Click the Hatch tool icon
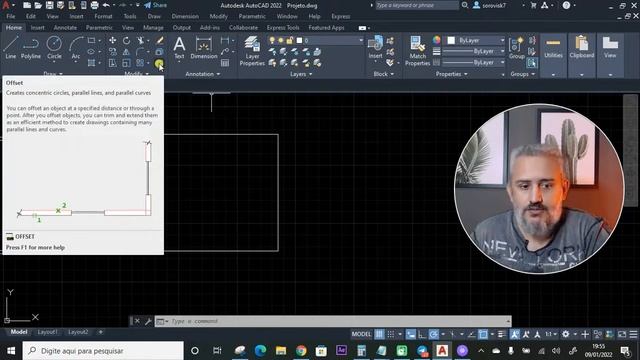 [91, 63]
